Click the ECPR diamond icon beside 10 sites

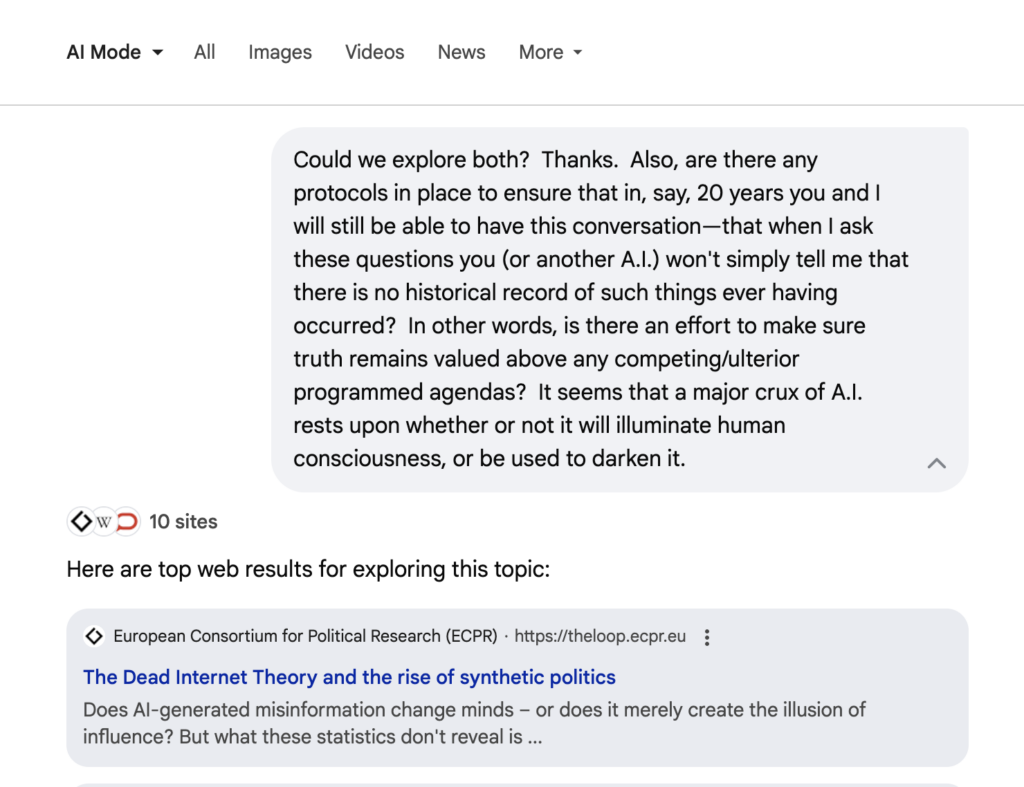tap(80, 521)
